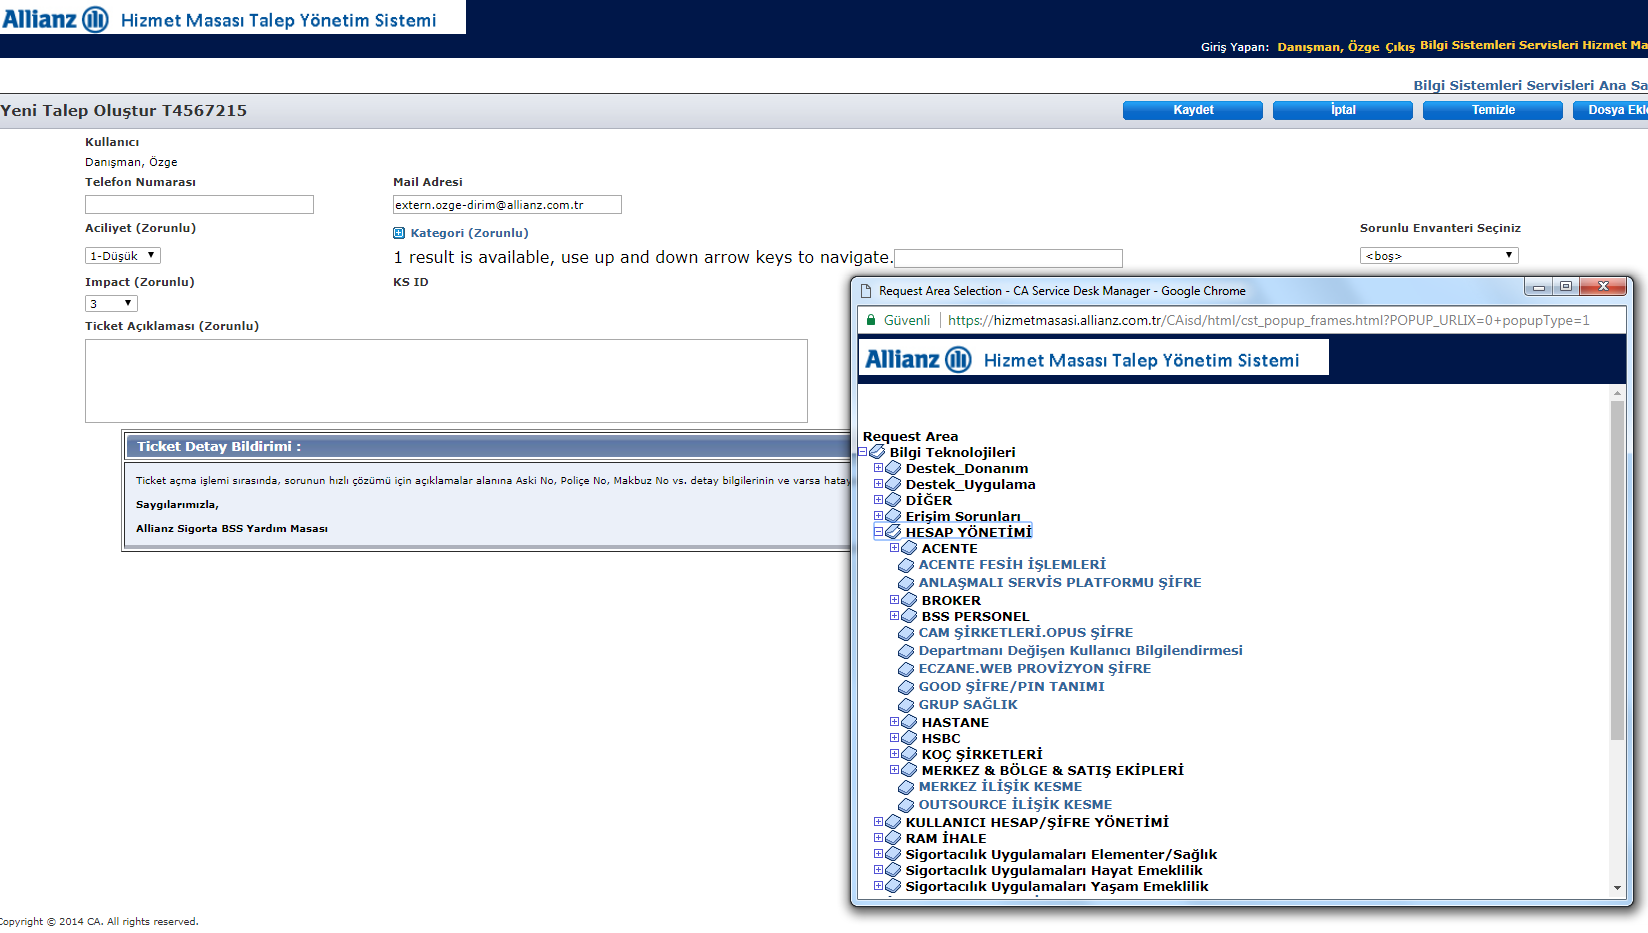Screen dimensions: 1648x933
Task: Click the popup scrollbar down arrow
Action: pos(1617,888)
